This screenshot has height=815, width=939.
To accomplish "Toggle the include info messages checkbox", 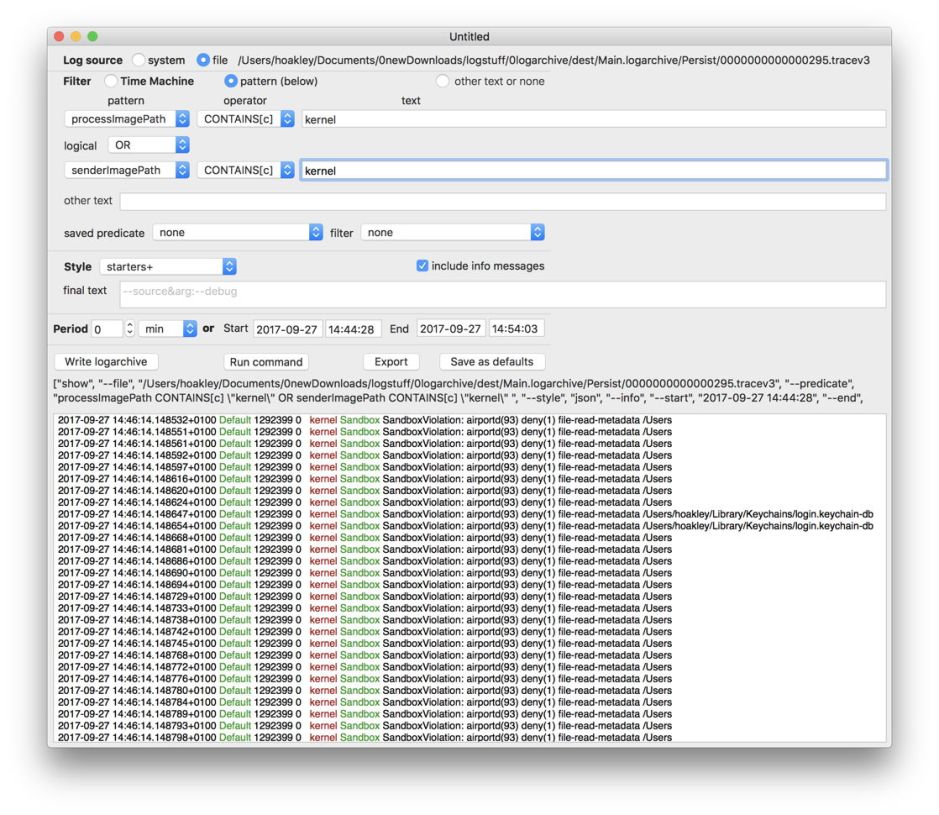I will click(422, 266).
